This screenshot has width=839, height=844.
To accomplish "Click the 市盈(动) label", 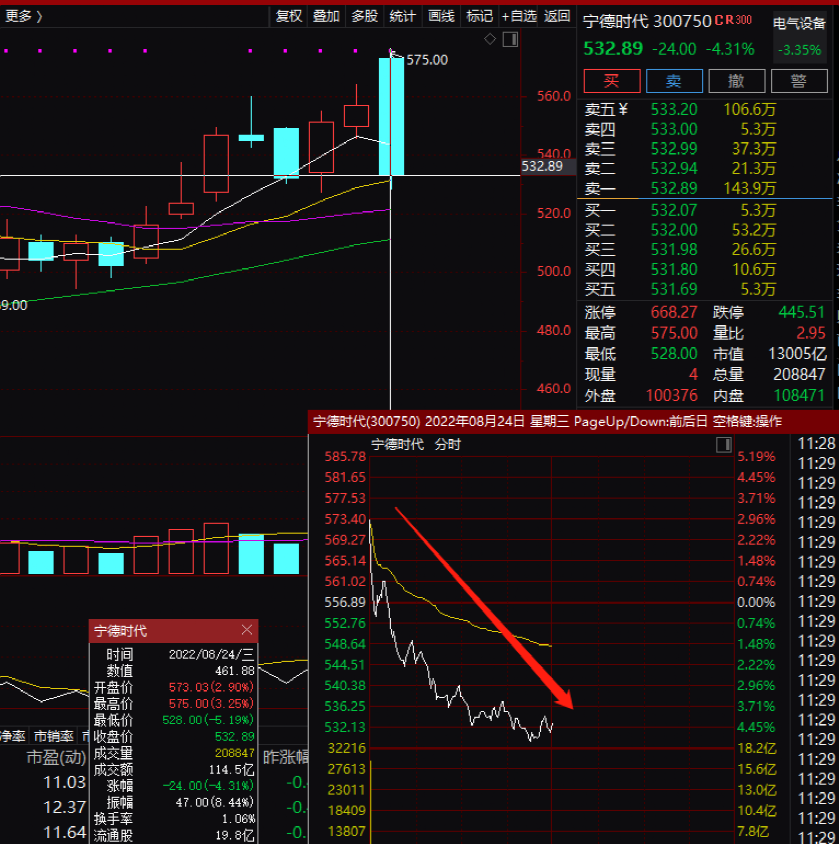I will click(x=57, y=757).
